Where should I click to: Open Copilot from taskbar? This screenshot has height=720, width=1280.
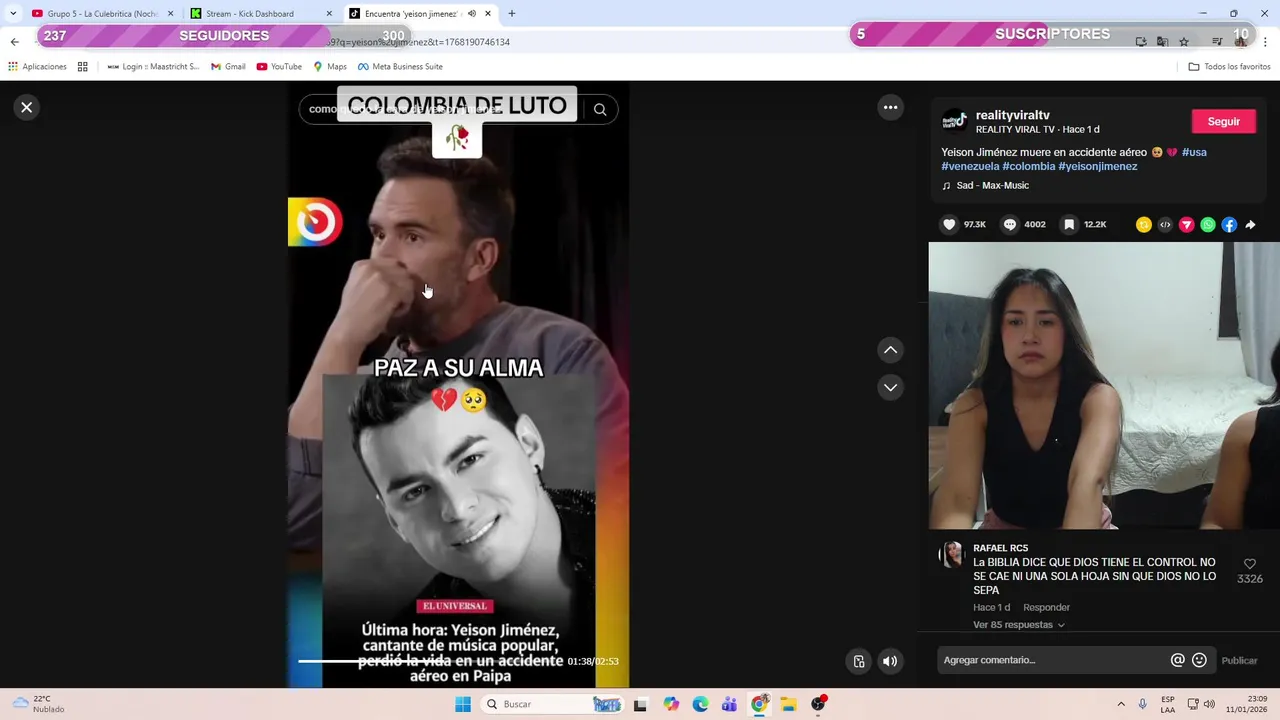point(671,704)
